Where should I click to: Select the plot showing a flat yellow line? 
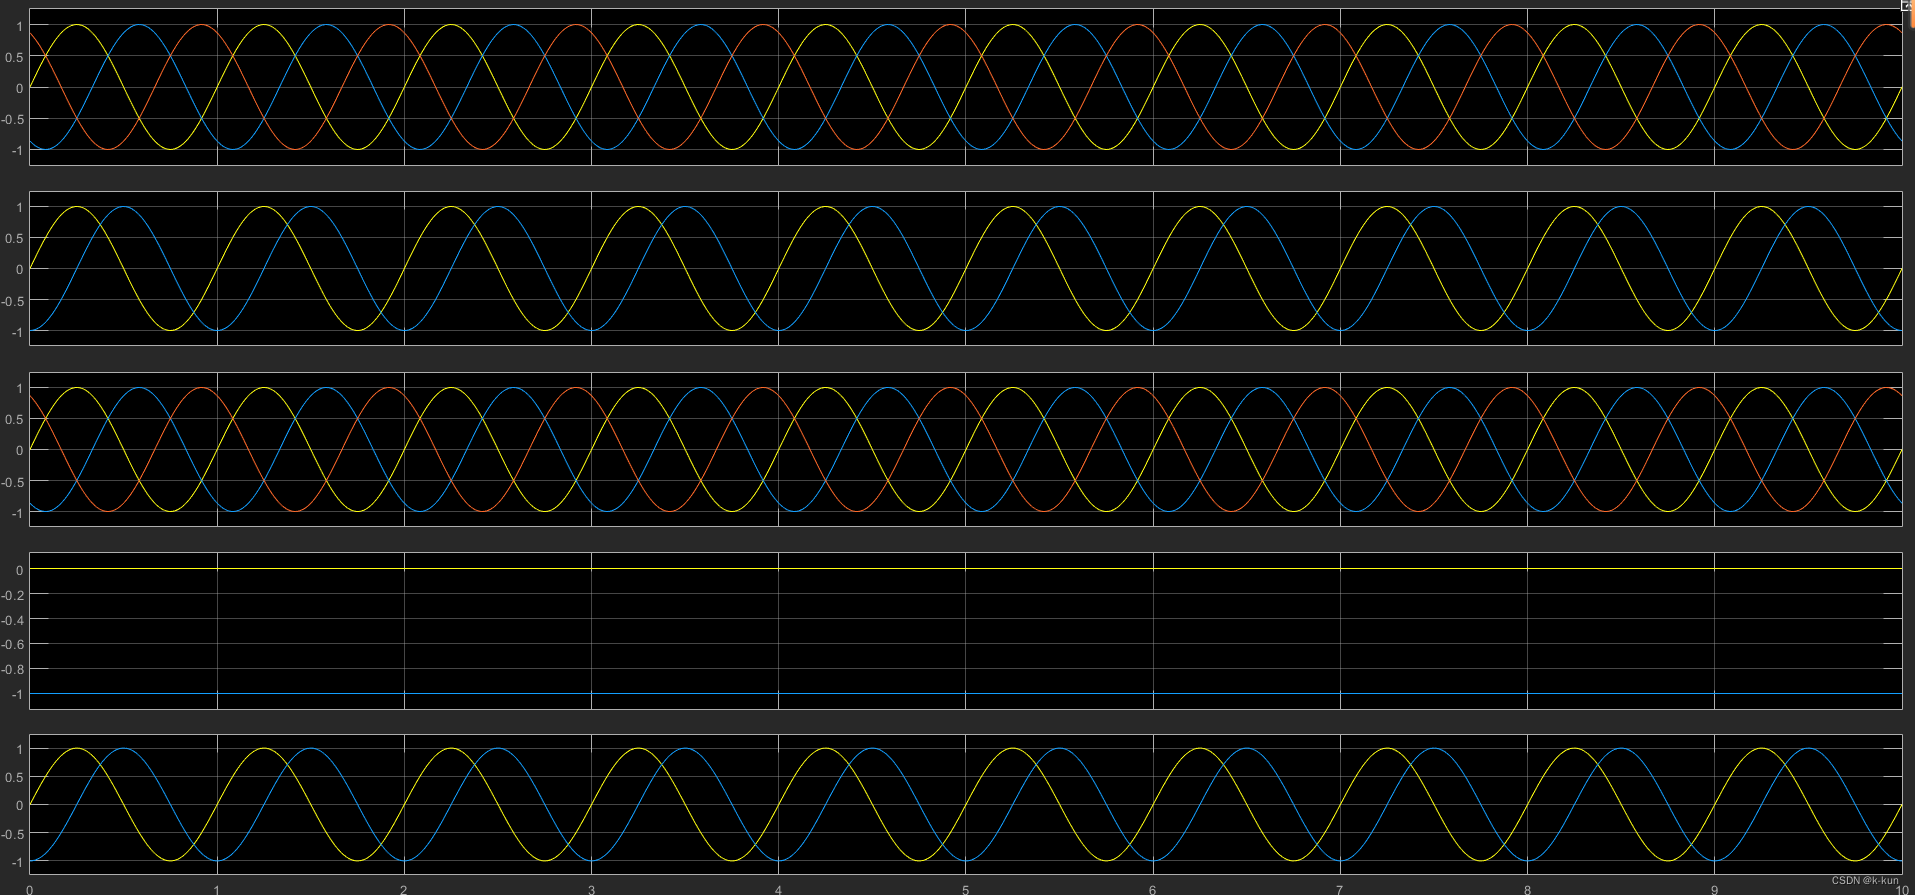point(966,631)
